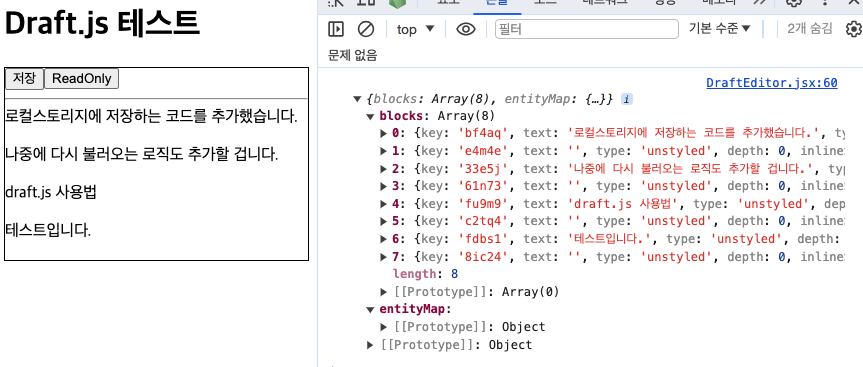The width and height of the screenshot is (863, 367).
Task: Open the 기본 수준 log level dropdown
Action: point(719,29)
